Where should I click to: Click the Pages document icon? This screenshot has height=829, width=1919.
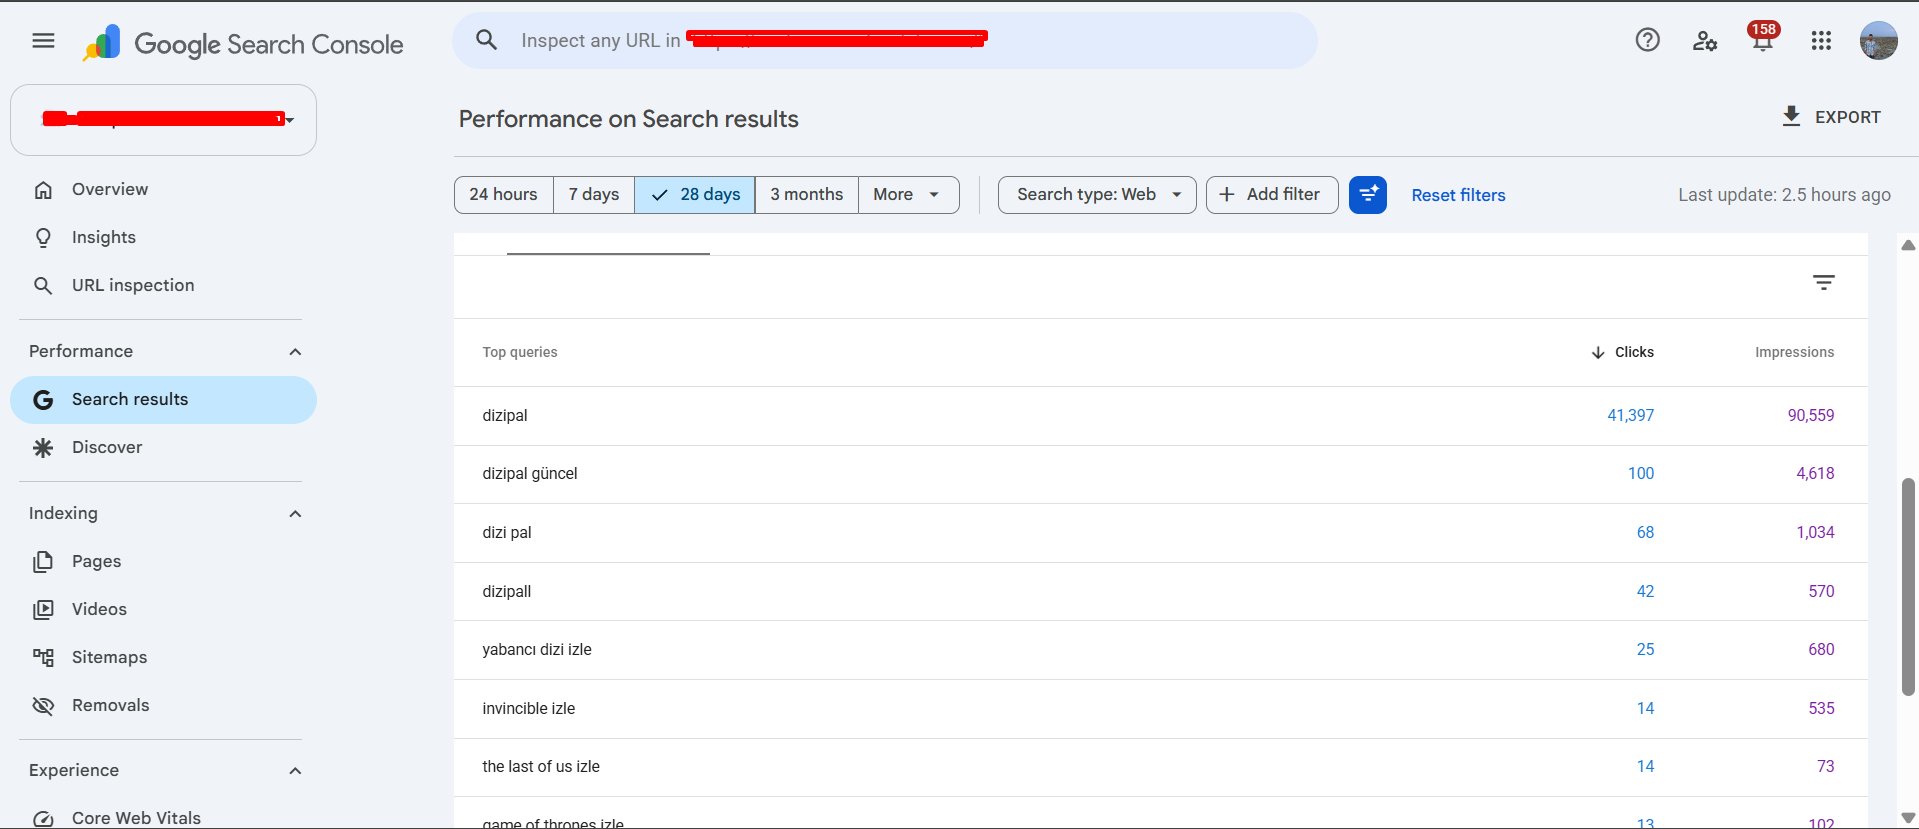coord(43,562)
